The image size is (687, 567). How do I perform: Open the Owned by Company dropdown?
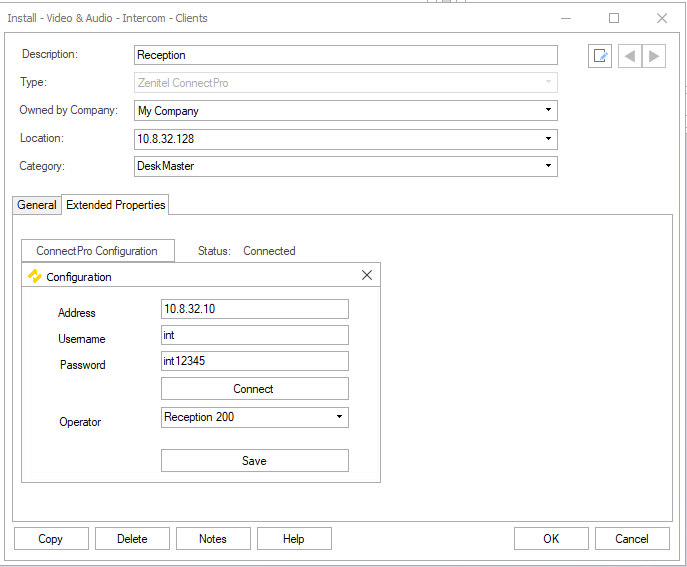click(x=548, y=111)
